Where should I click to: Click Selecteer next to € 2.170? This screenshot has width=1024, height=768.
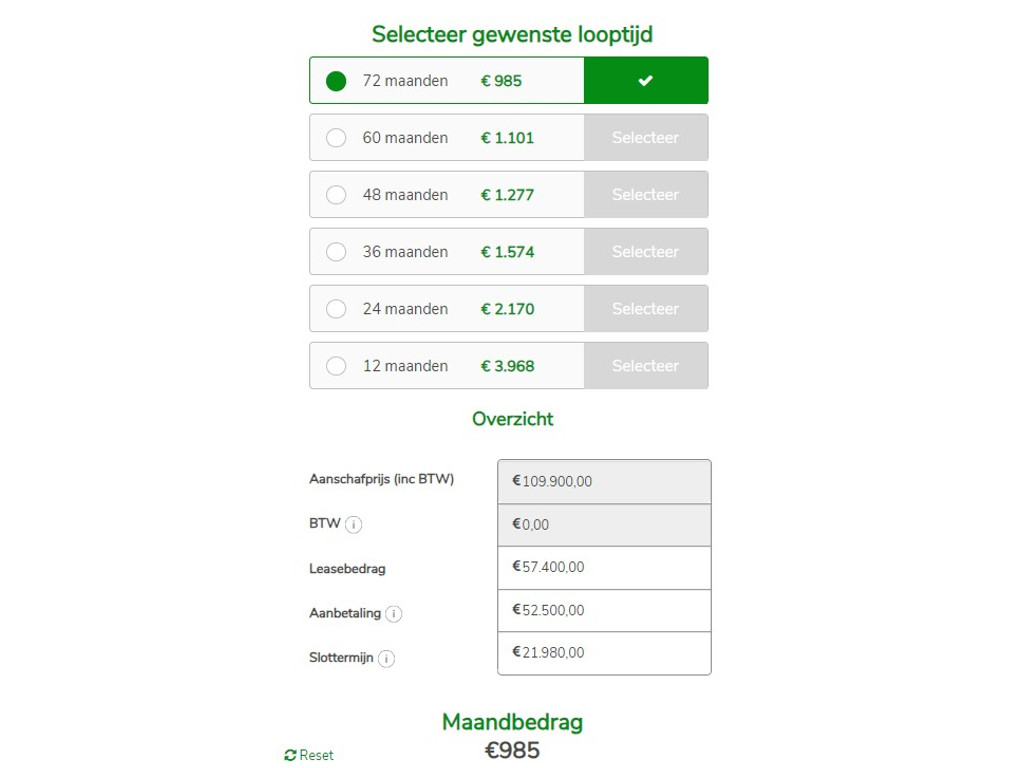646,308
